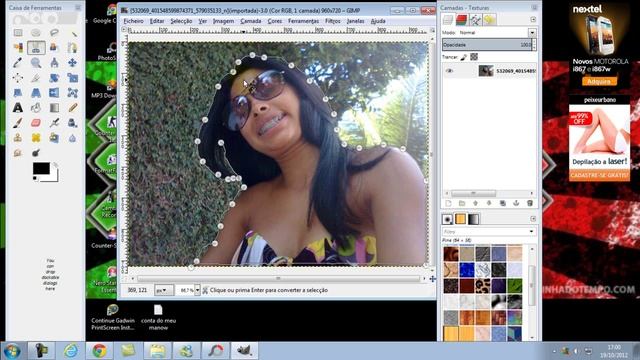The width and height of the screenshot is (640, 360).
Task: Select the Shear tool
Action: tap(18, 93)
